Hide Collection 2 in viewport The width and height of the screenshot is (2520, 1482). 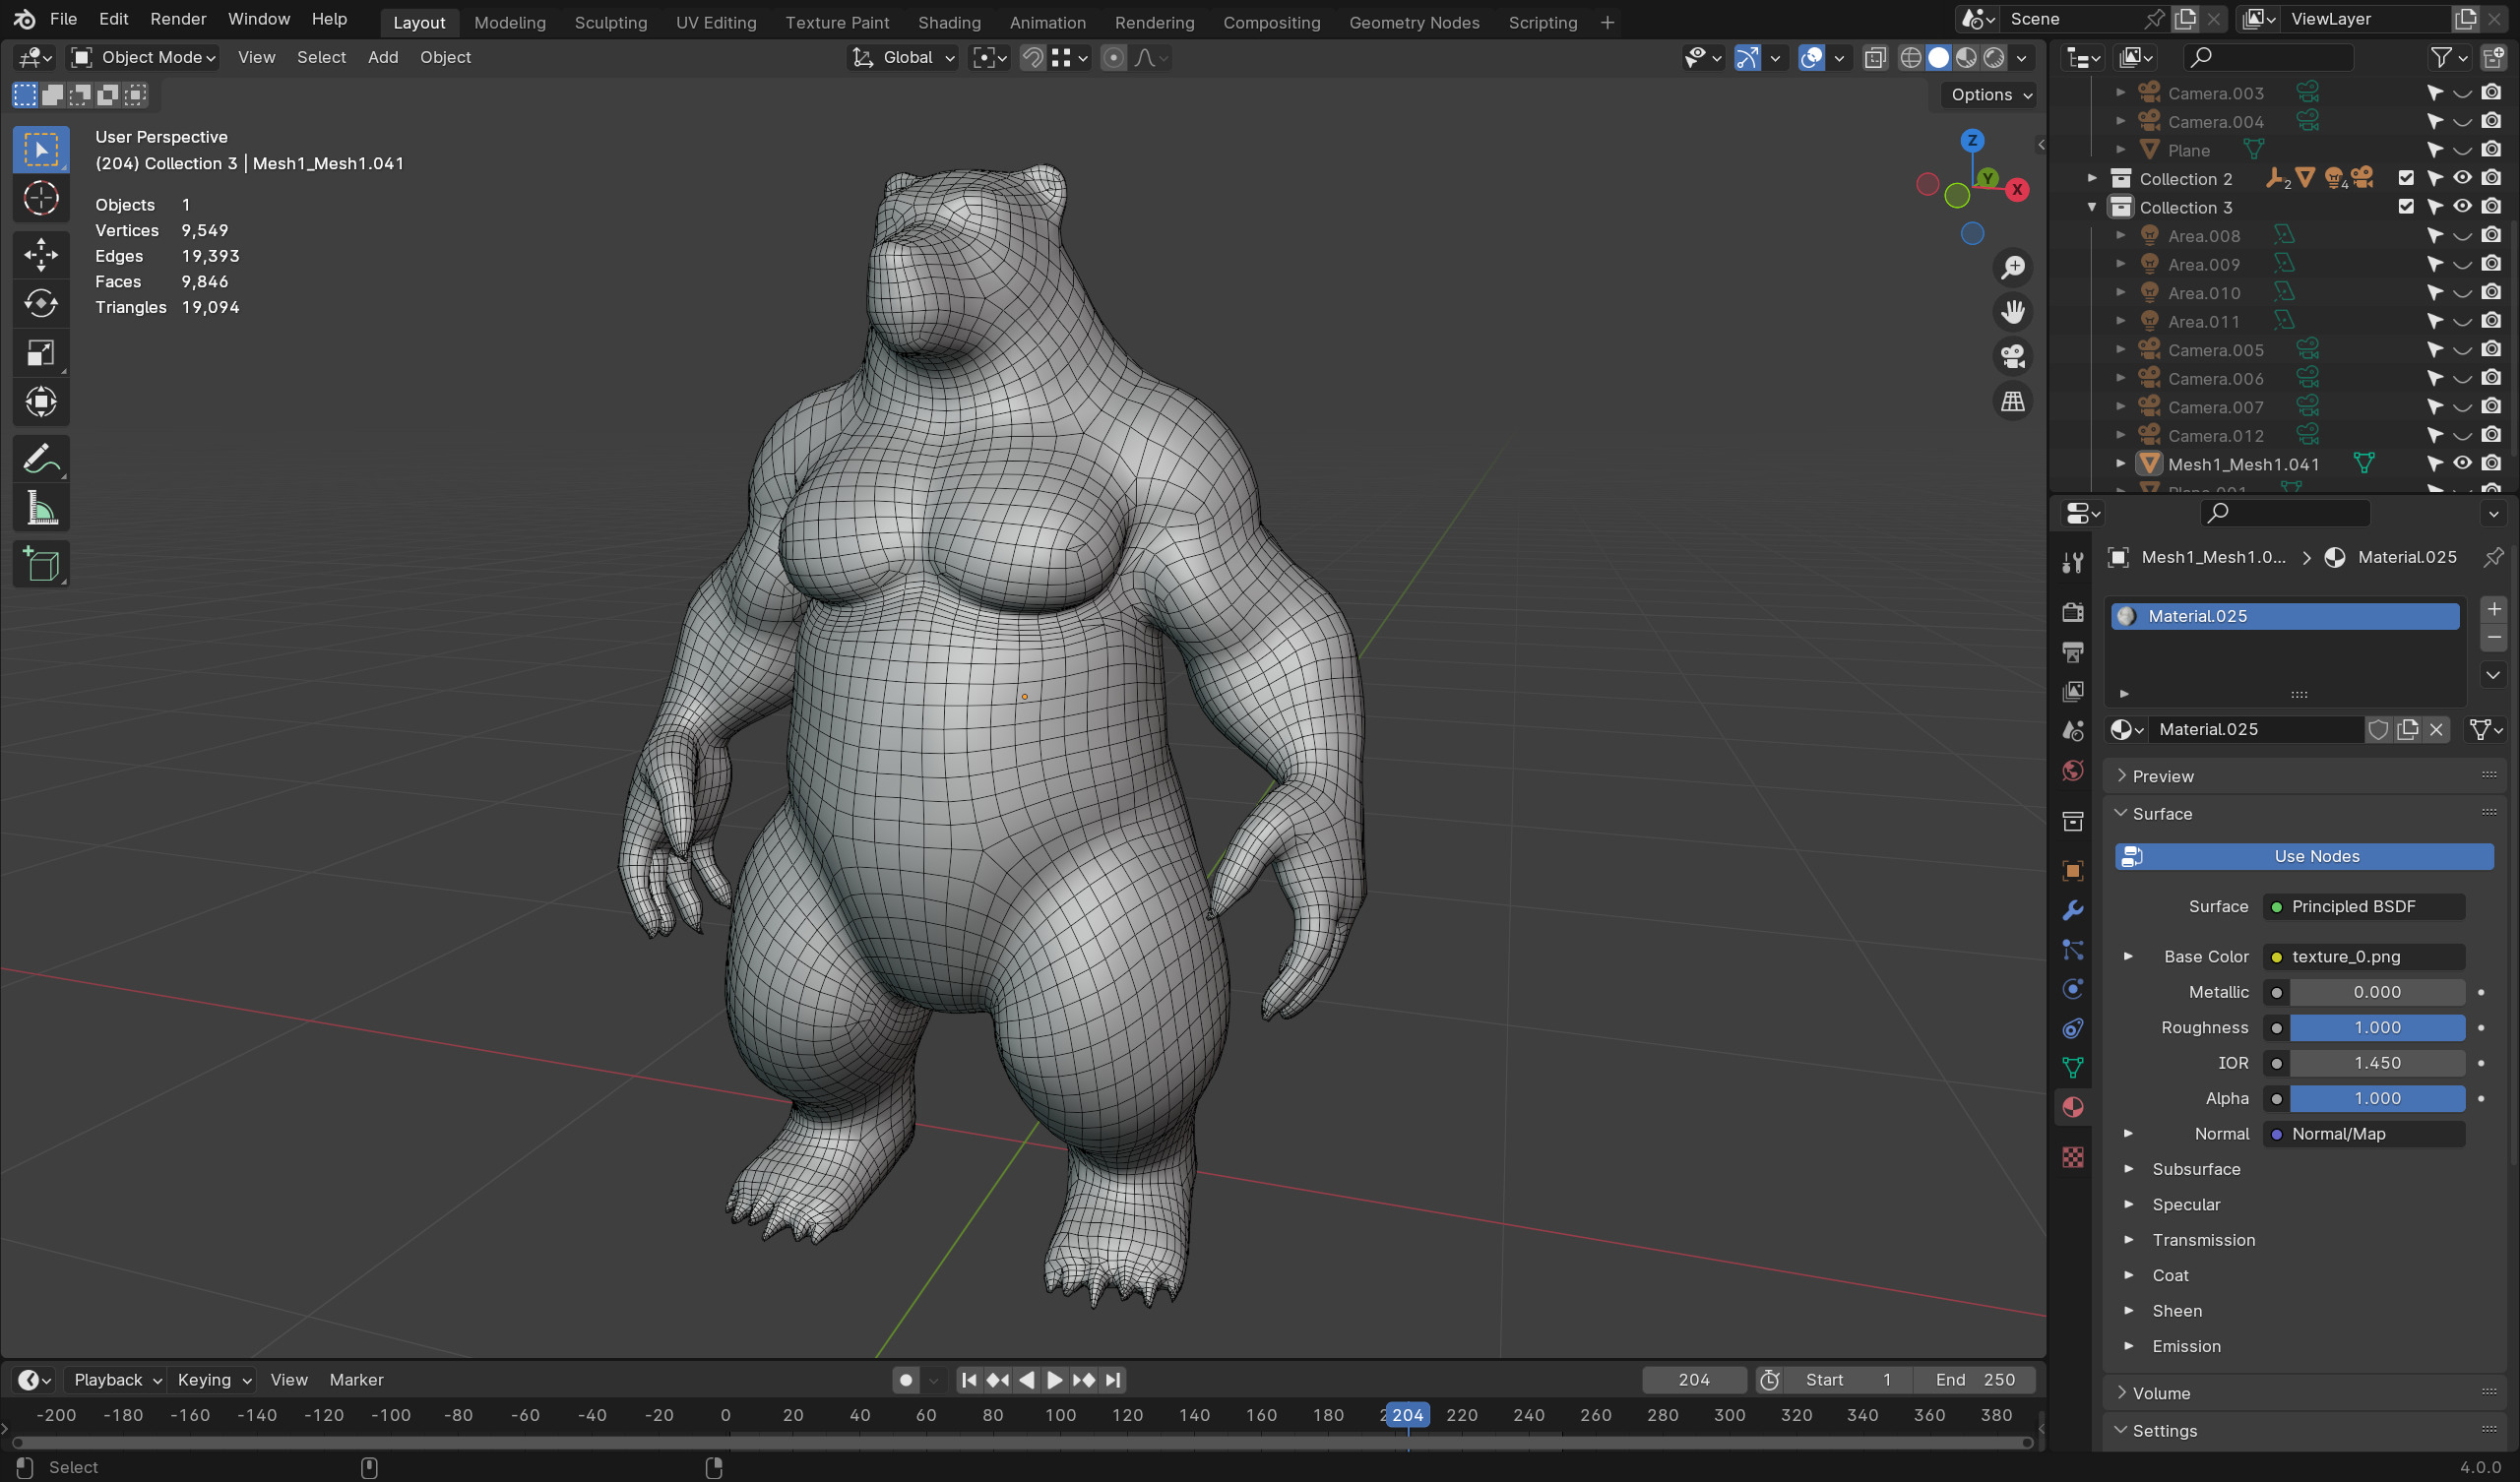pyautogui.click(x=2462, y=178)
